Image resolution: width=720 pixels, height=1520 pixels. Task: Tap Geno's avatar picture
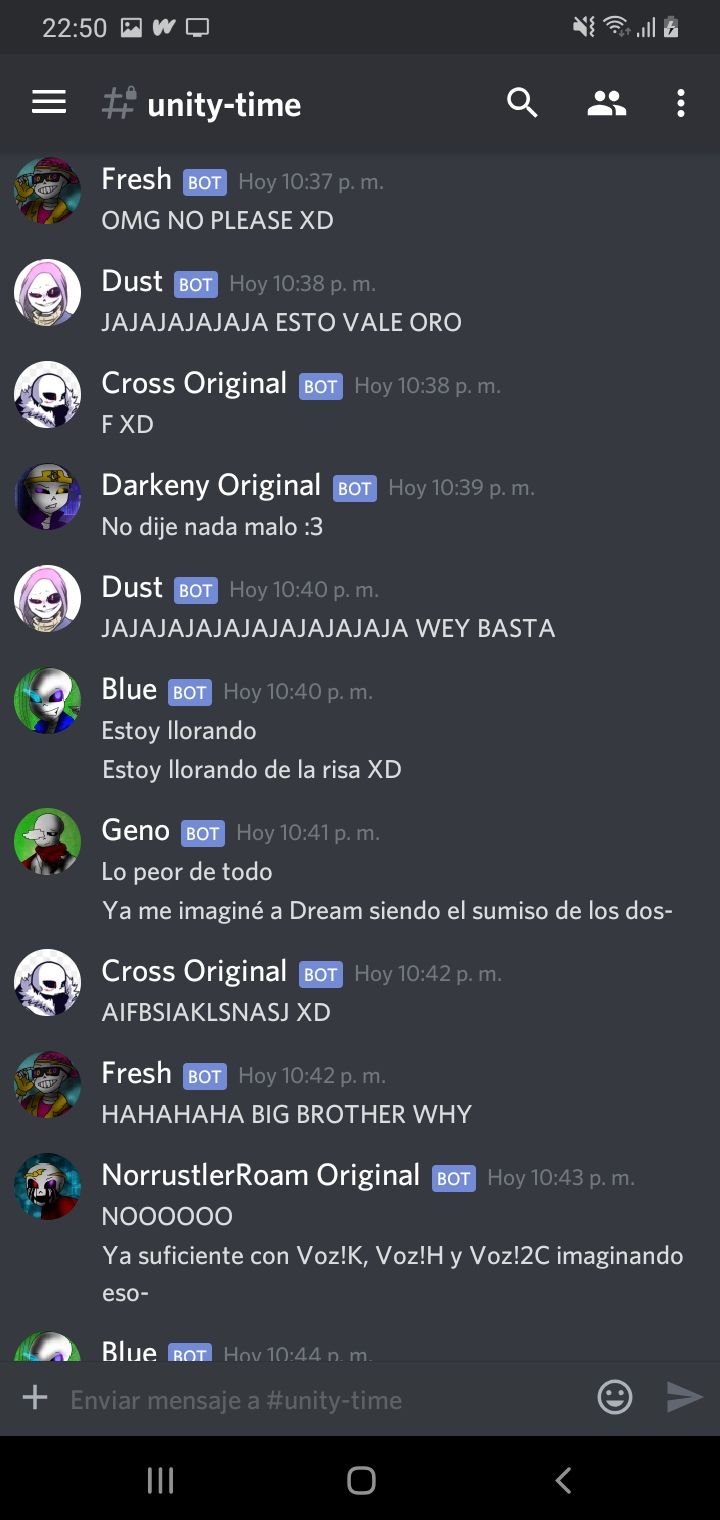coord(47,841)
